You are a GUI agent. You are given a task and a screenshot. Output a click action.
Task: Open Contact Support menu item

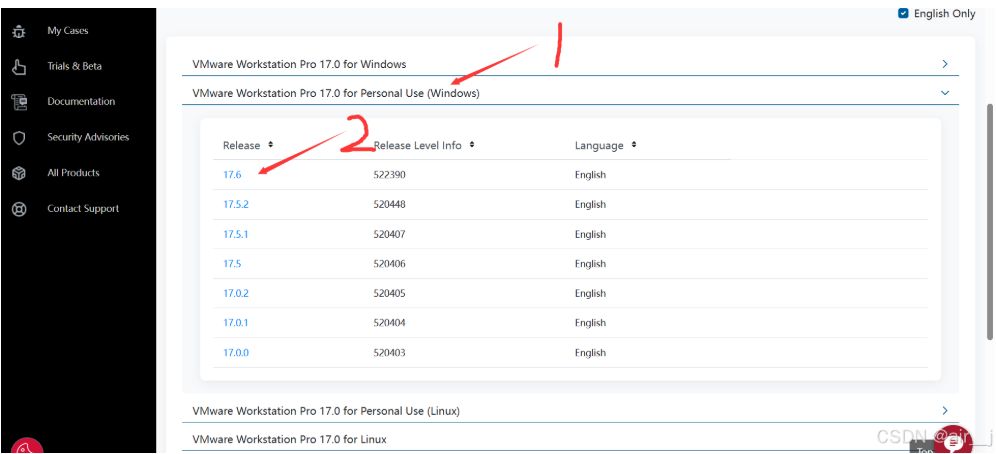coord(83,209)
